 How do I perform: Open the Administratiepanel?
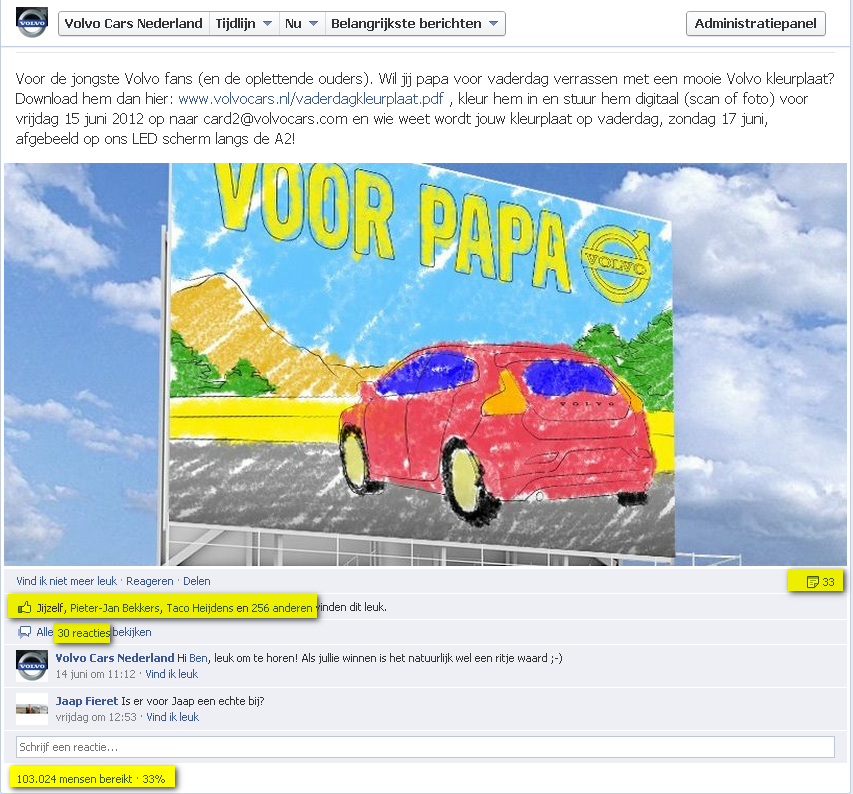(x=755, y=24)
